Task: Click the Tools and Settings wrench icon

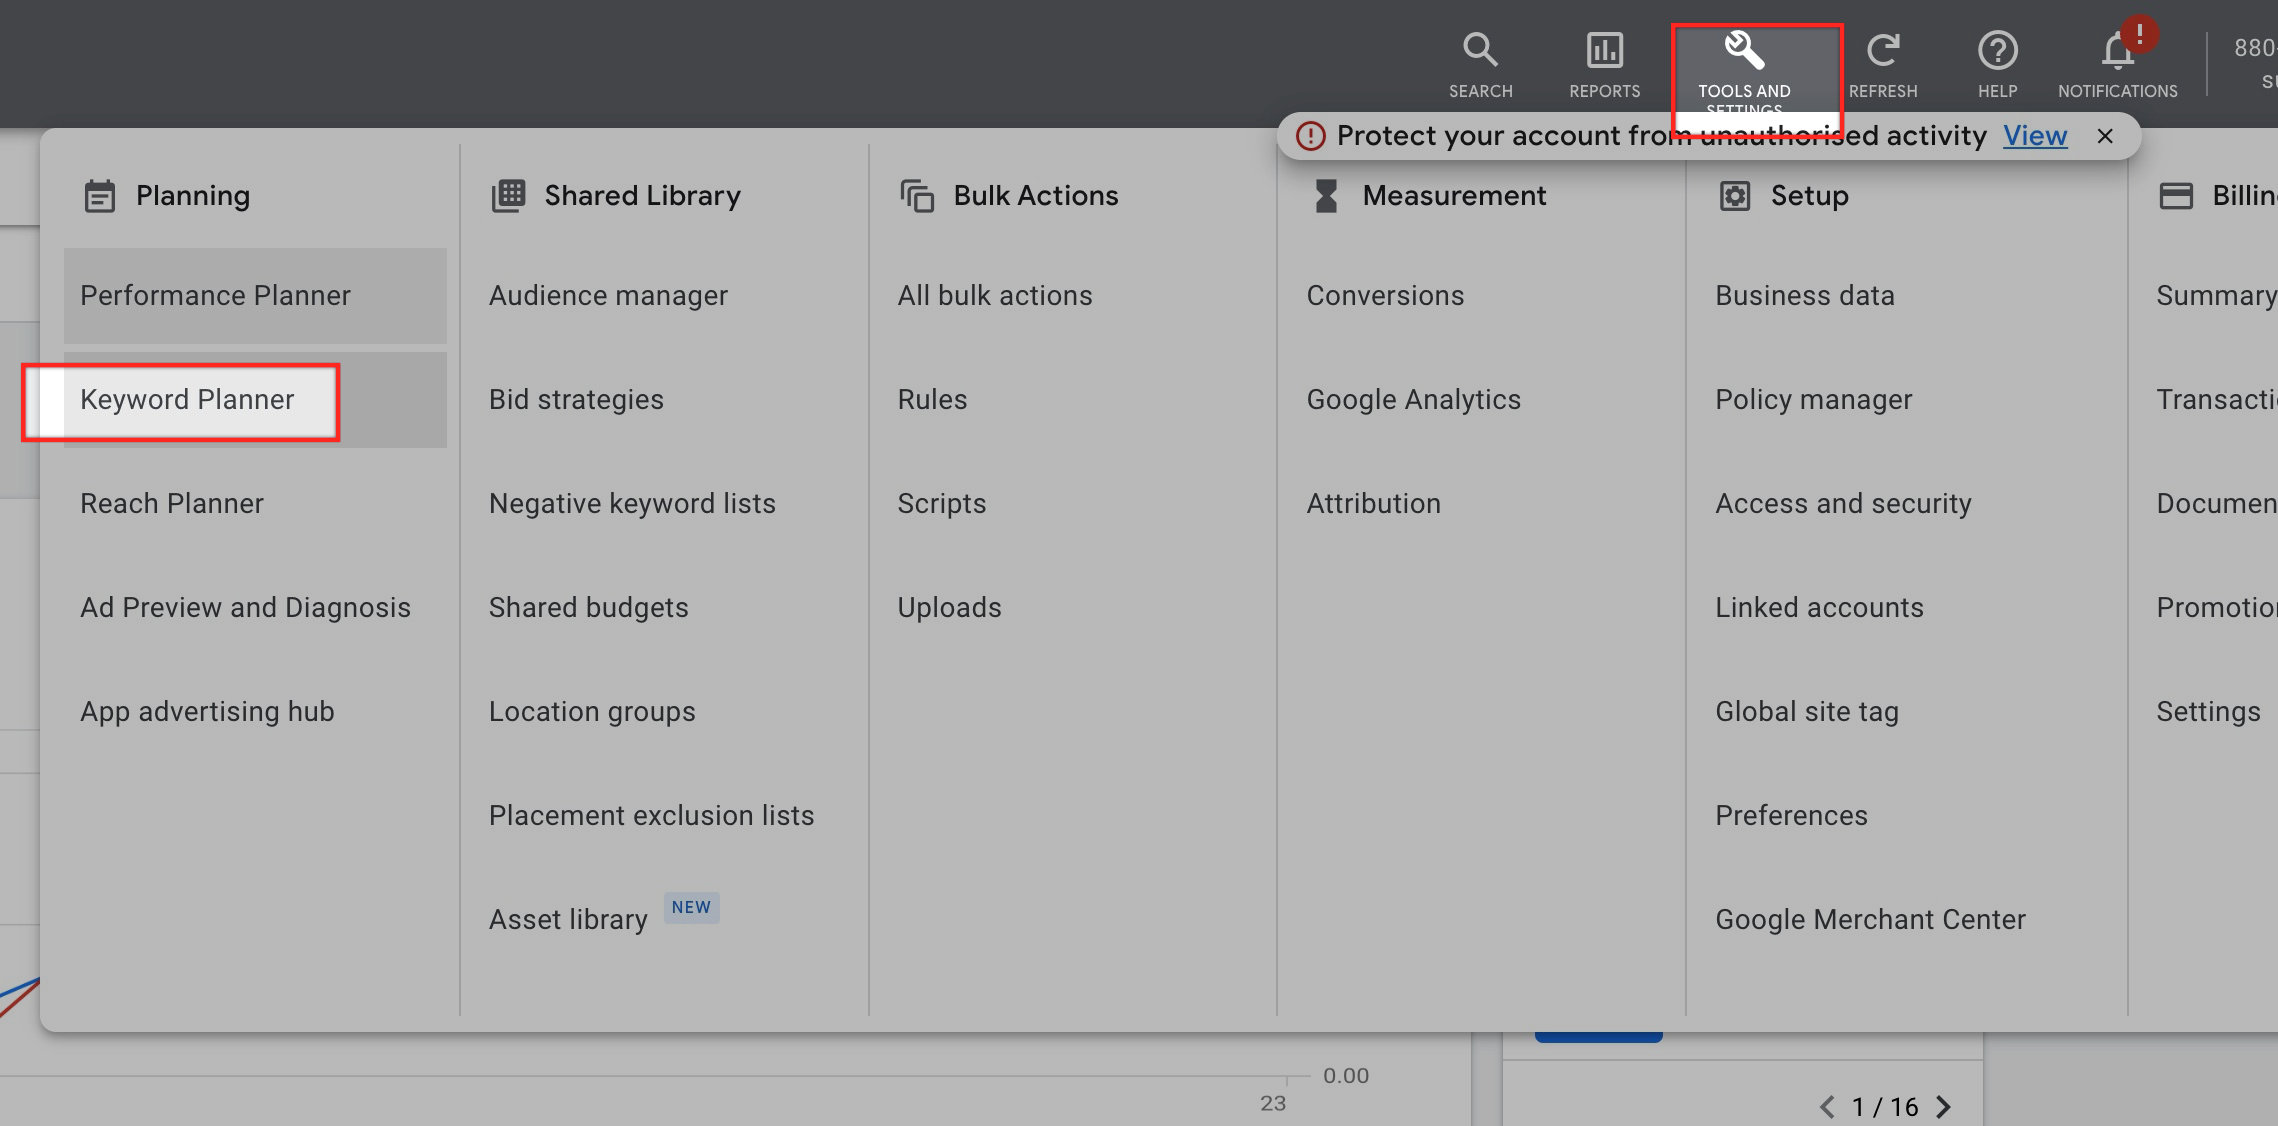Action: tap(1744, 50)
